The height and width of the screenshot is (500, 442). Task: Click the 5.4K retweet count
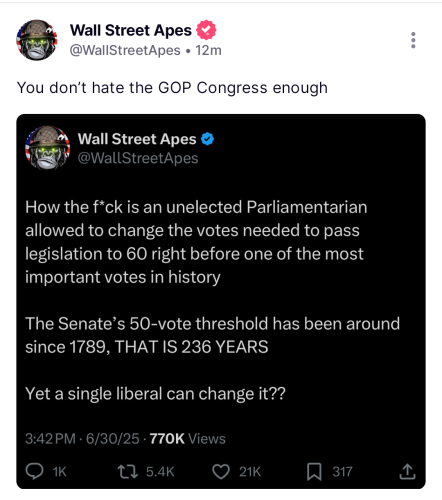point(160,472)
